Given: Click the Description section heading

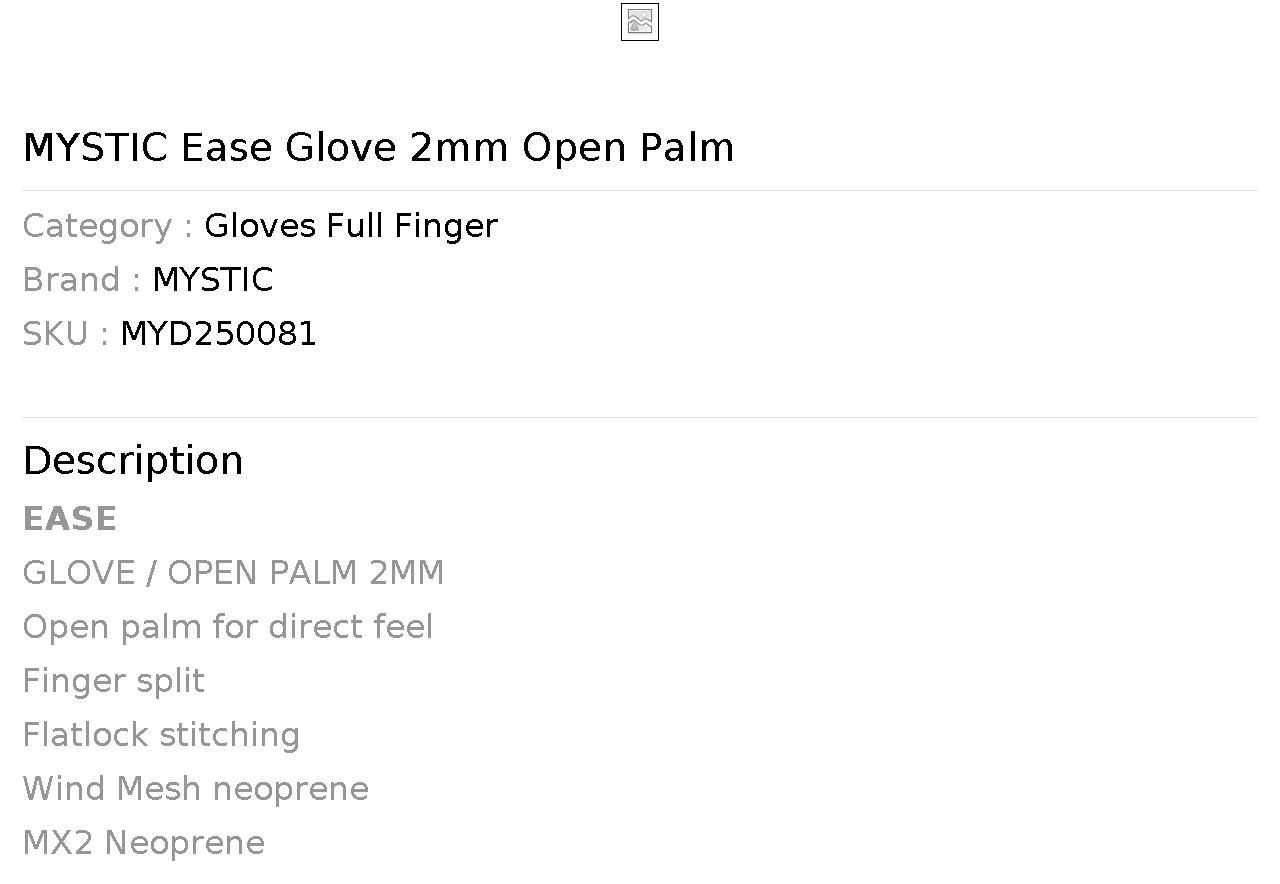Looking at the screenshot, I should (x=133, y=461).
